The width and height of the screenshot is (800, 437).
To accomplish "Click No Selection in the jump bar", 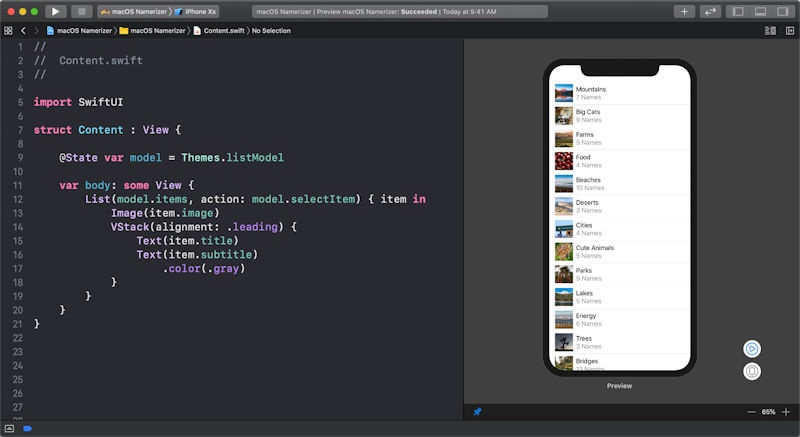I will pos(274,31).
